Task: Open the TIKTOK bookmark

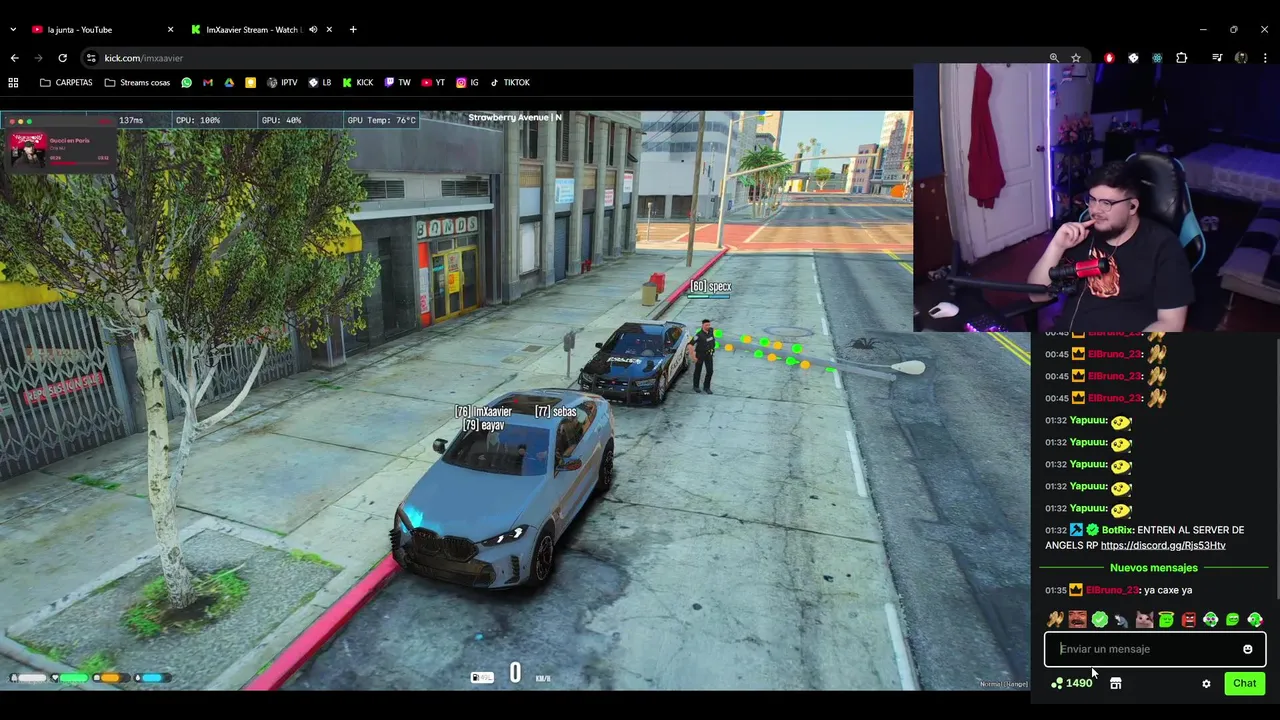Action: tap(510, 83)
